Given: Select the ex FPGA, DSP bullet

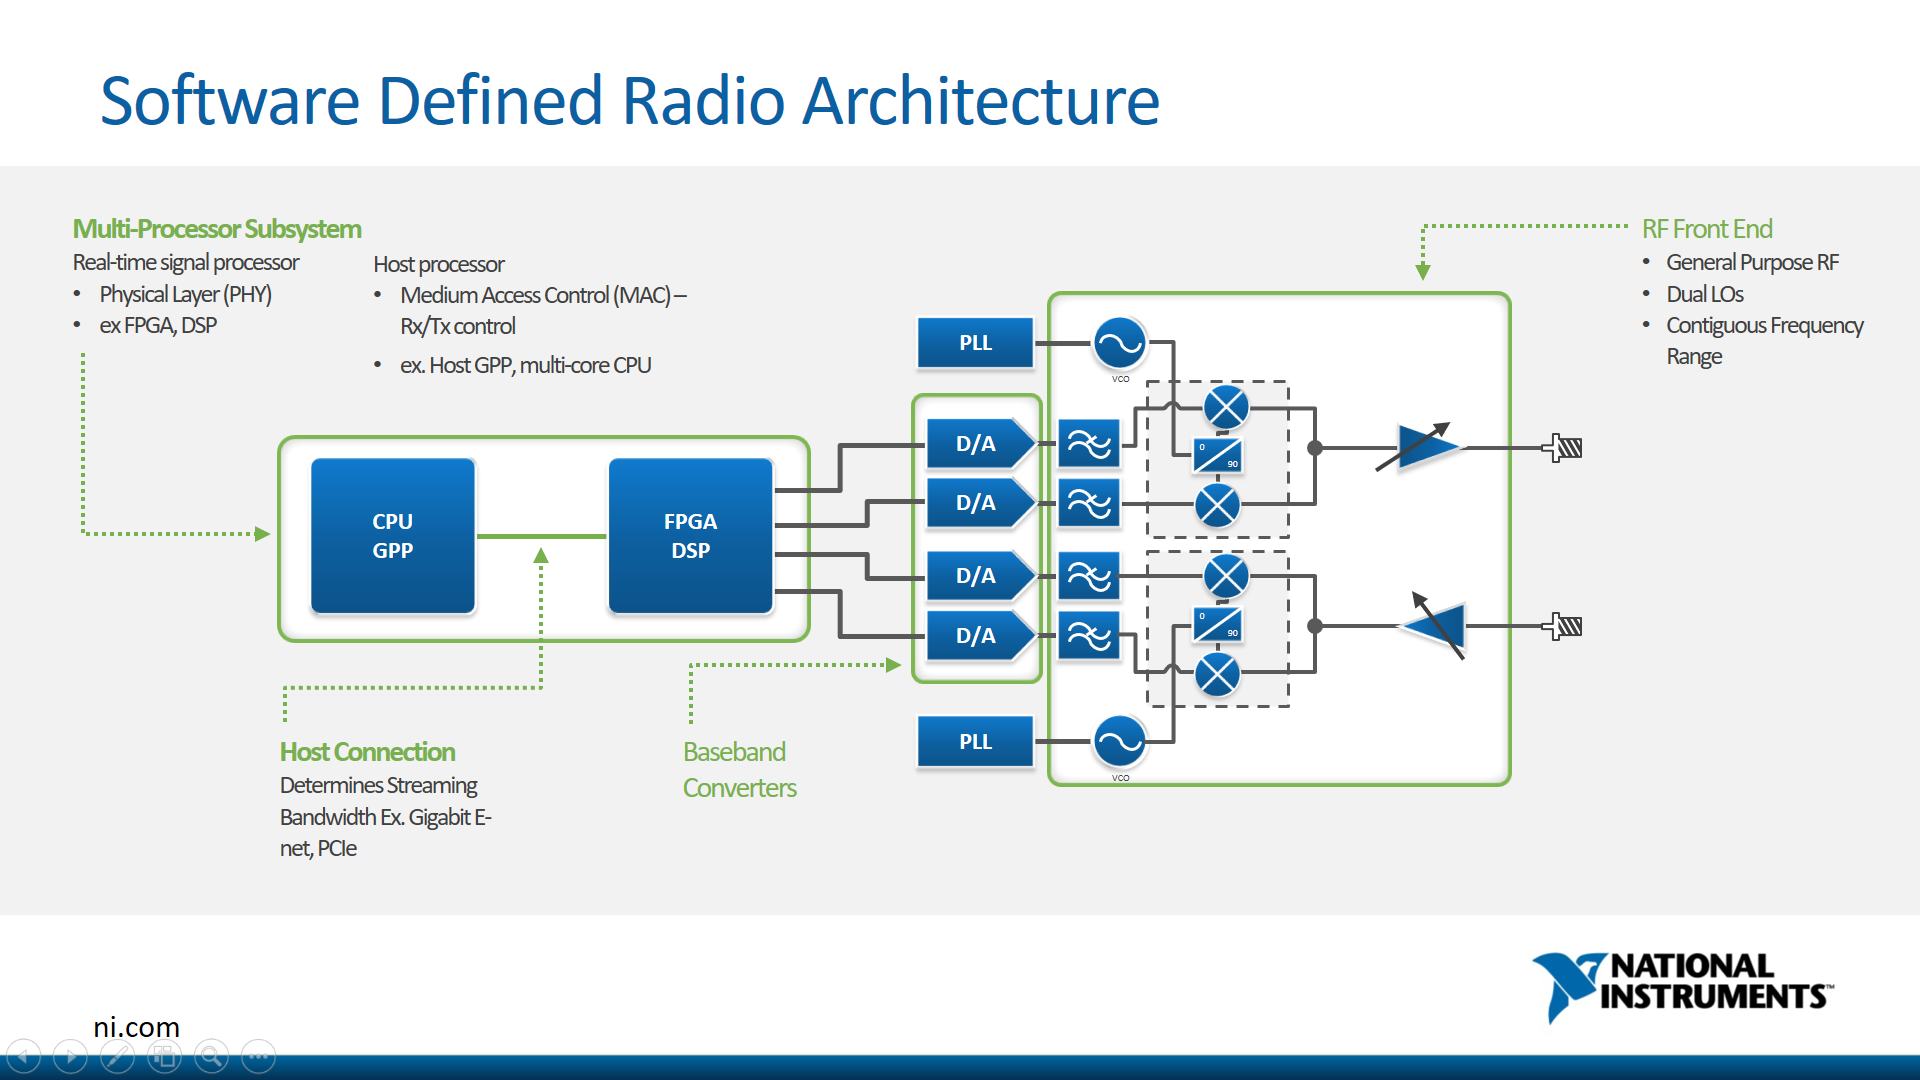Looking at the screenshot, I should [x=158, y=325].
